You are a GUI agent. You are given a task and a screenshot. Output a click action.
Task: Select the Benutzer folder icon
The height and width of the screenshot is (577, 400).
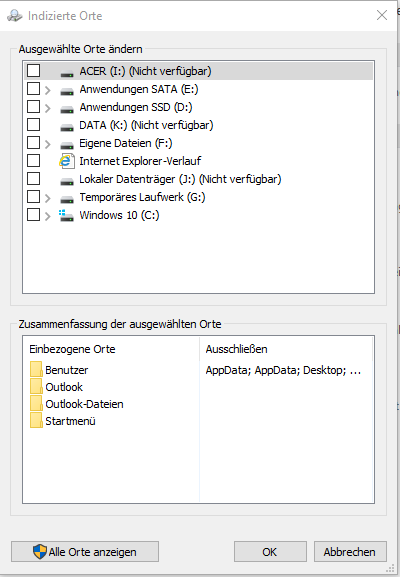pos(36,369)
